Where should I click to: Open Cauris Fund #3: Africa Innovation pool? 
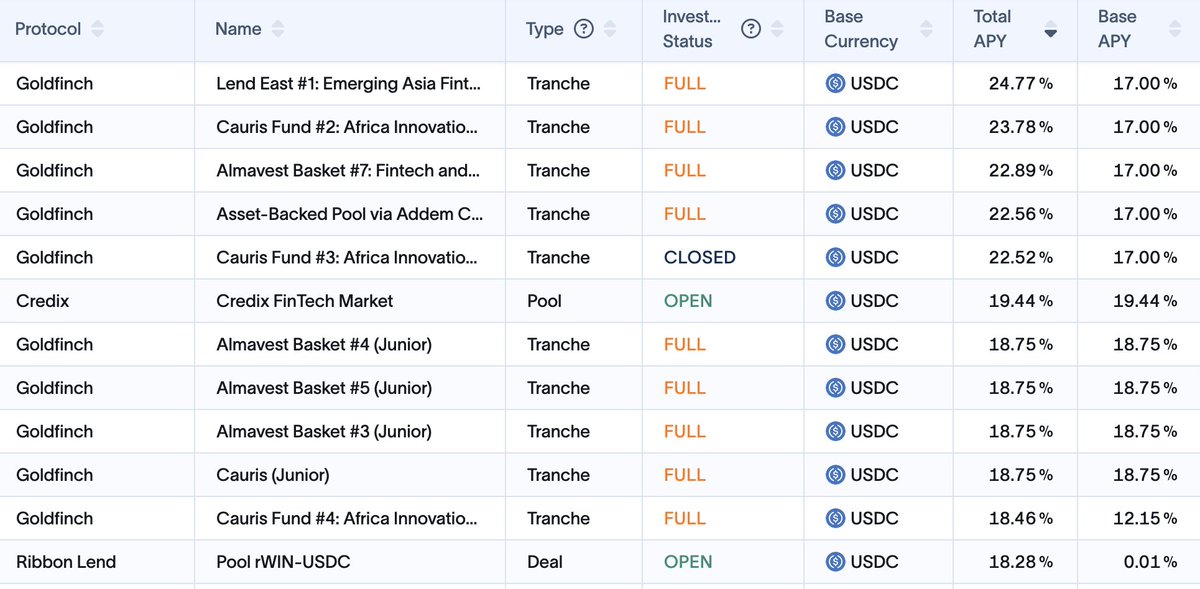[x=347, y=258]
